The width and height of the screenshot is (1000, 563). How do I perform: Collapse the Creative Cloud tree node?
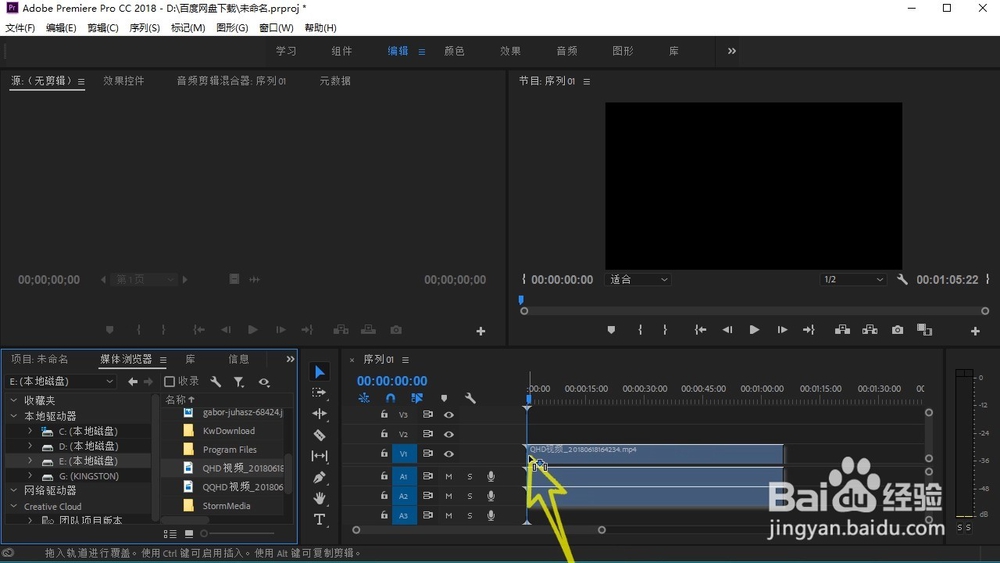[14, 506]
